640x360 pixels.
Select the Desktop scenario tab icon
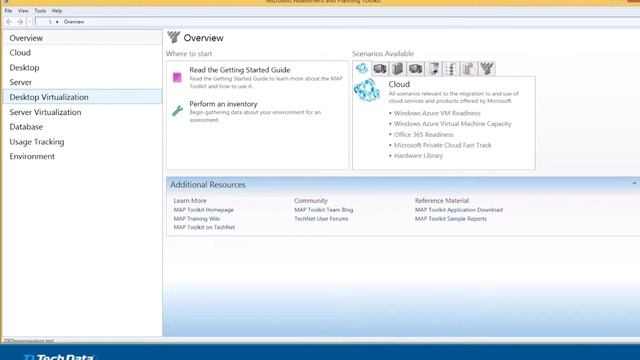pyautogui.click(x=380, y=69)
